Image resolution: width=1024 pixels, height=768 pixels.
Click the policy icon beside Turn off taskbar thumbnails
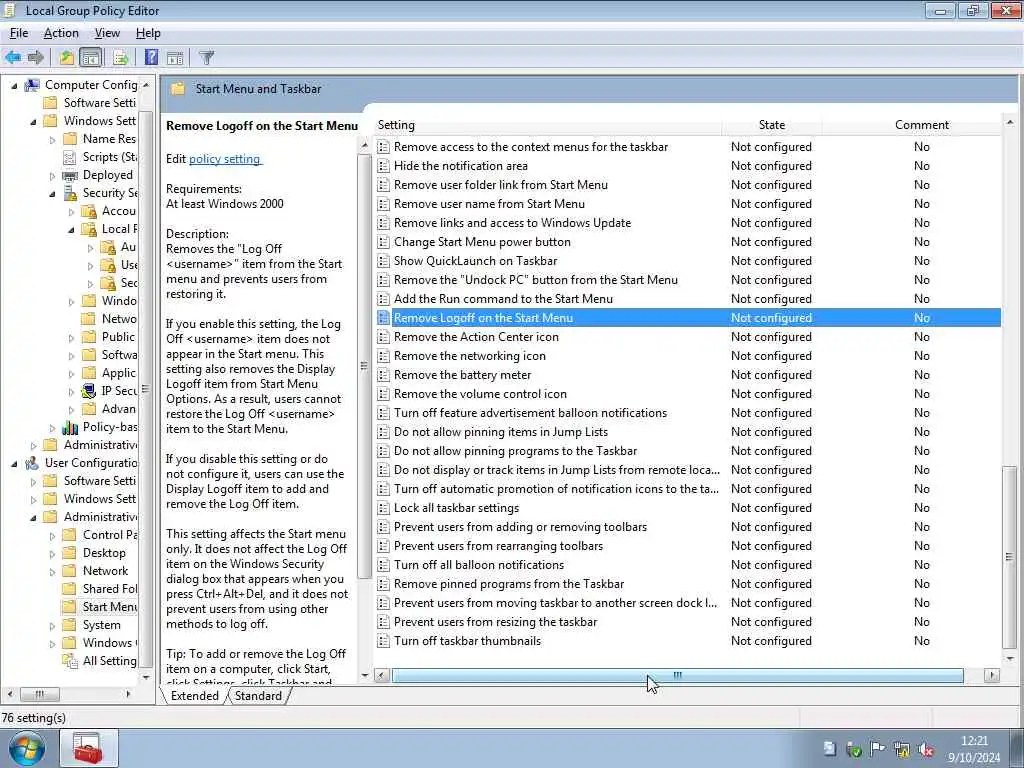click(383, 641)
